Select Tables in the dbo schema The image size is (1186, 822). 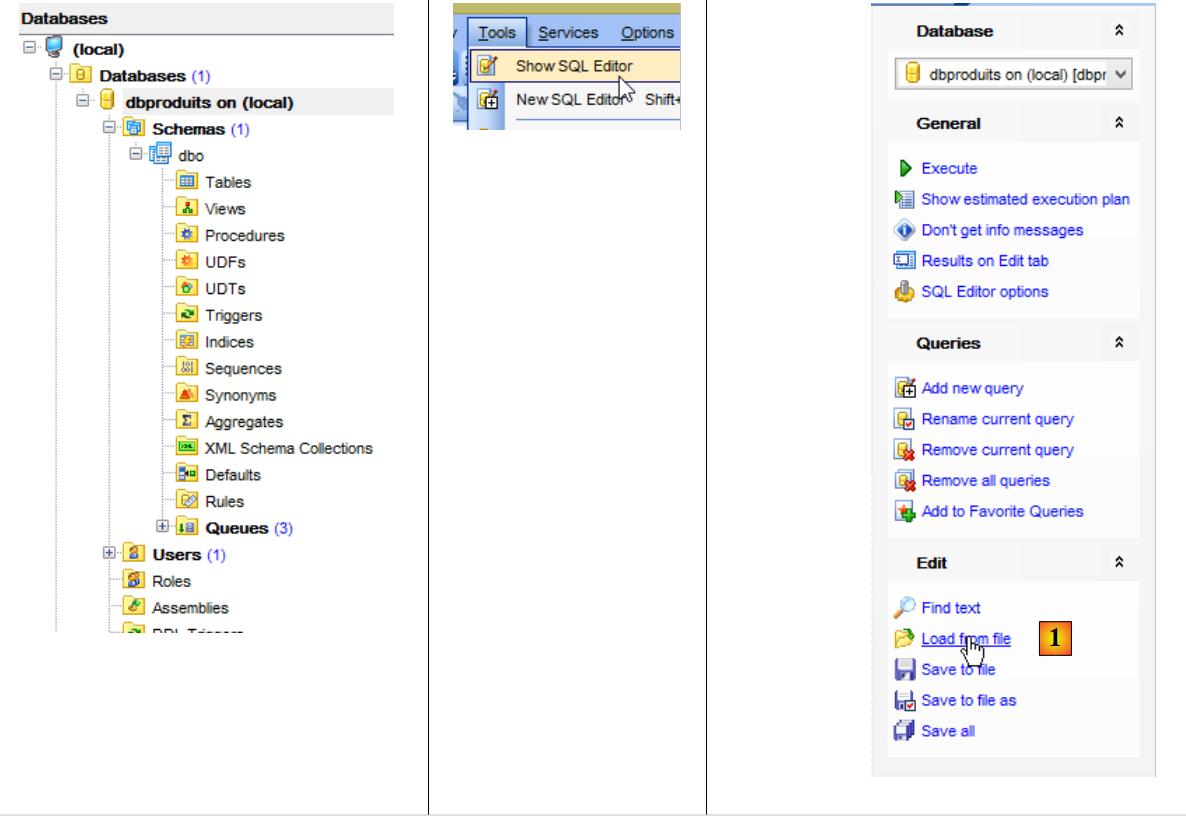(x=227, y=182)
